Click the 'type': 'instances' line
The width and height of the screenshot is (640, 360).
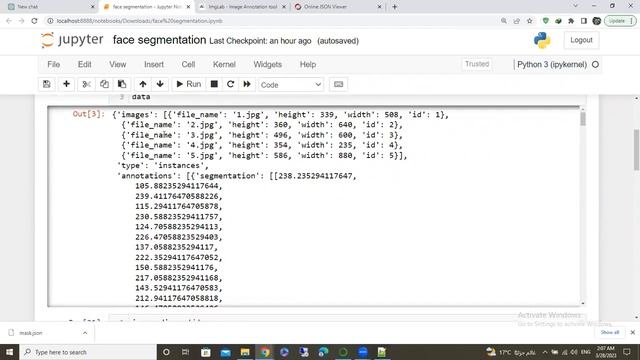click(x=162, y=165)
